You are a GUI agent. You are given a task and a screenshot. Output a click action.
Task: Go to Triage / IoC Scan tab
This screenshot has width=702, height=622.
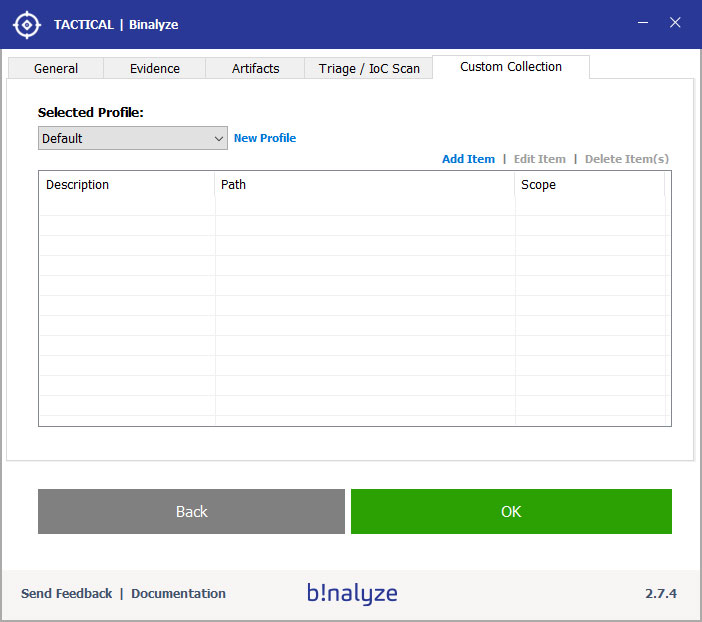click(x=369, y=69)
